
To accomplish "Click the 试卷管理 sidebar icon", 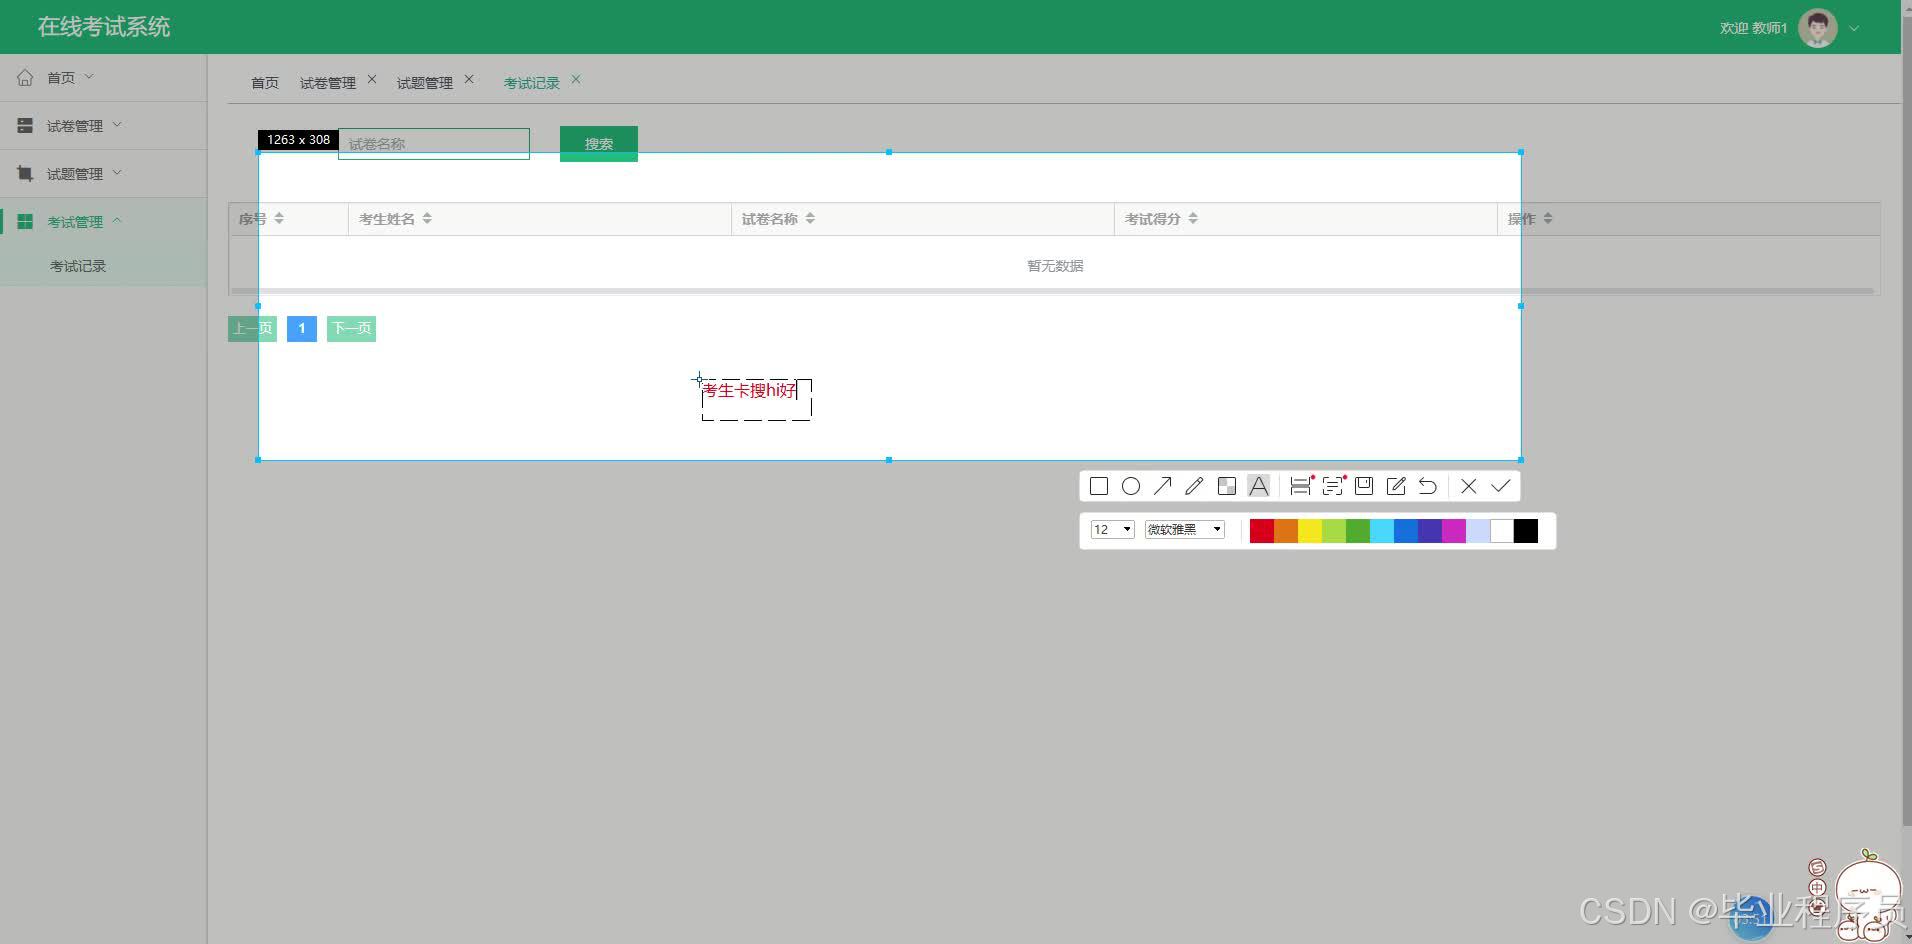I will click(25, 125).
